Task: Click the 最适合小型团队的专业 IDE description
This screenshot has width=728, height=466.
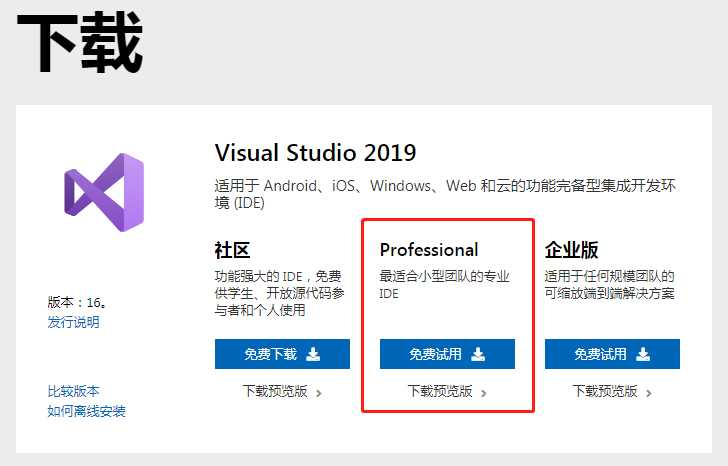Action: click(444, 285)
